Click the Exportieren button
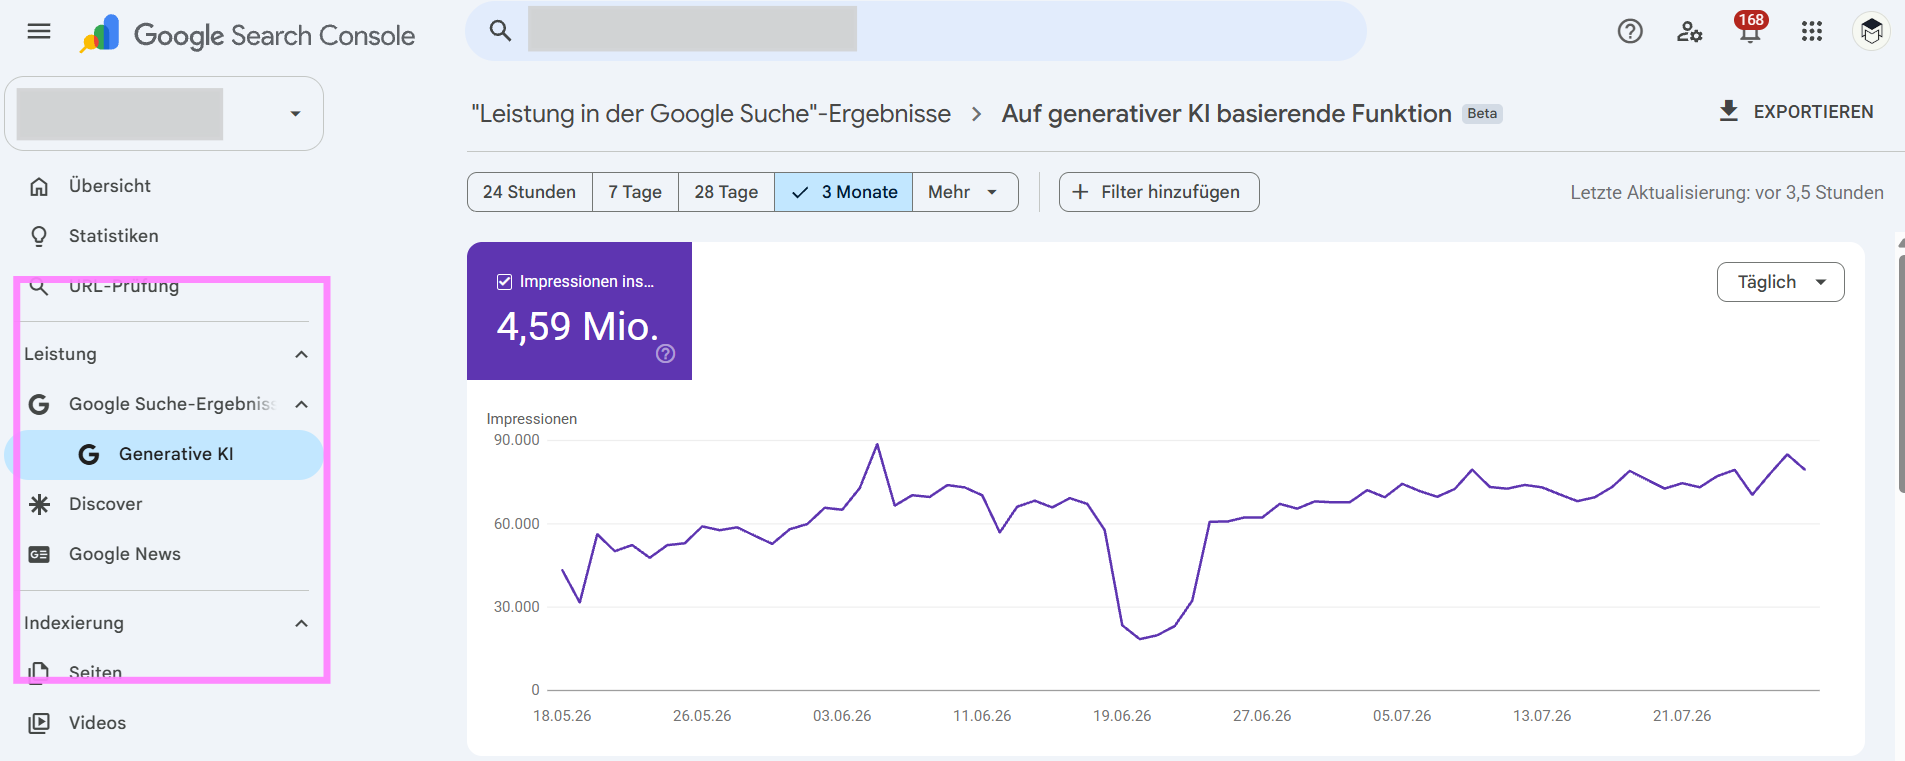Viewport: 1905px width, 761px height. tap(1796, 112)
